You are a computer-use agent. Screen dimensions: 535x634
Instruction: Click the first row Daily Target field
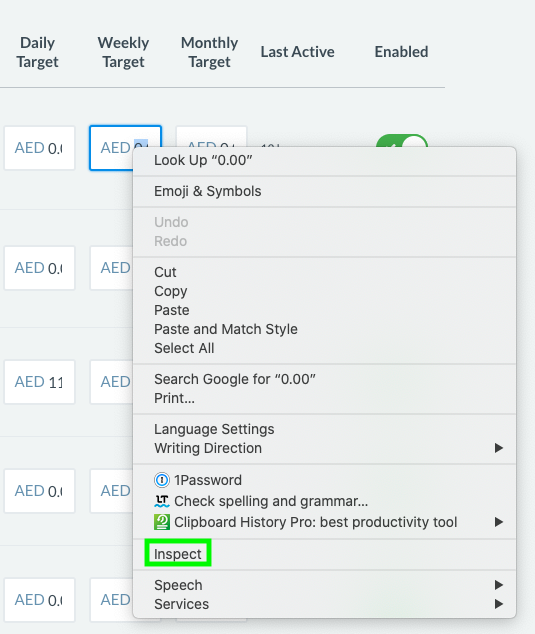39,148
